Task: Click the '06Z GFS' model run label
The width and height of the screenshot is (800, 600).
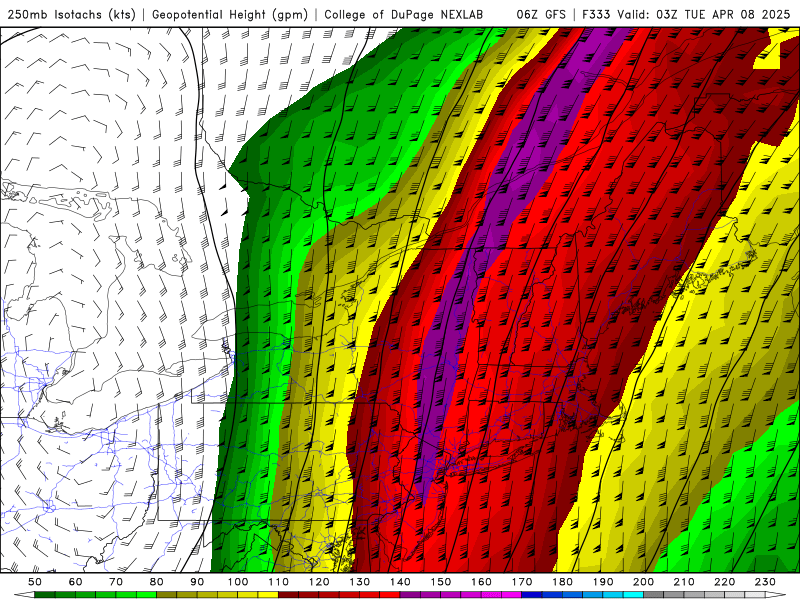Action: [x=541, y=15]
